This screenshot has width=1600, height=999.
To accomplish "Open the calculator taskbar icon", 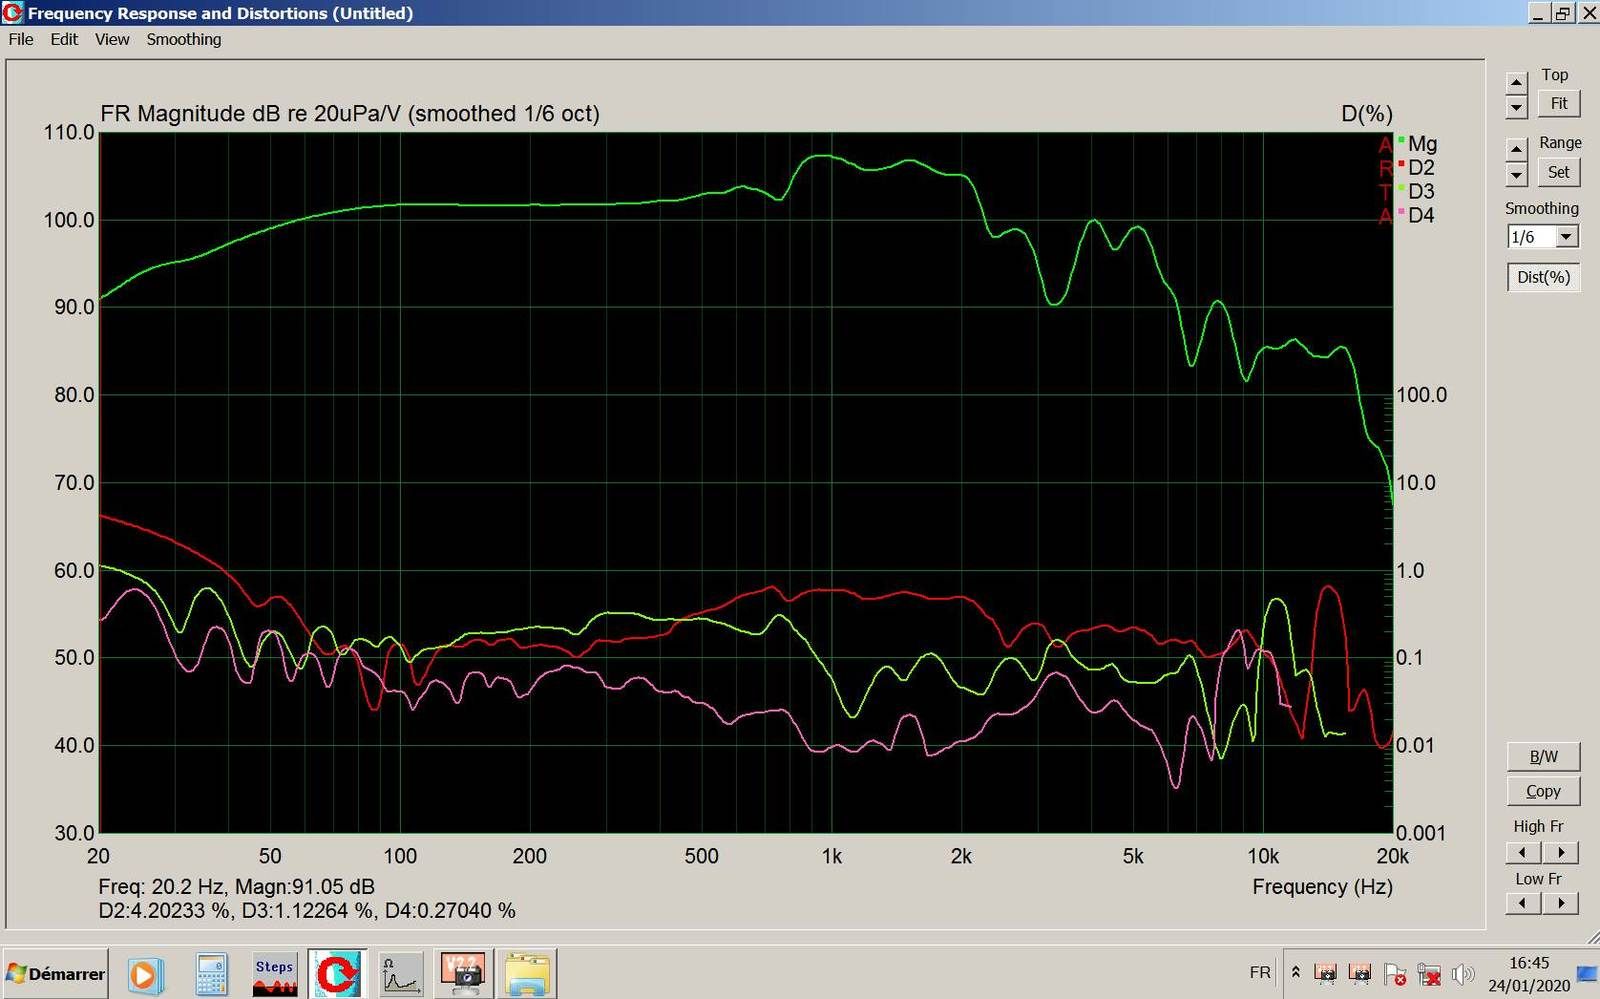I will tap(211, 975).
